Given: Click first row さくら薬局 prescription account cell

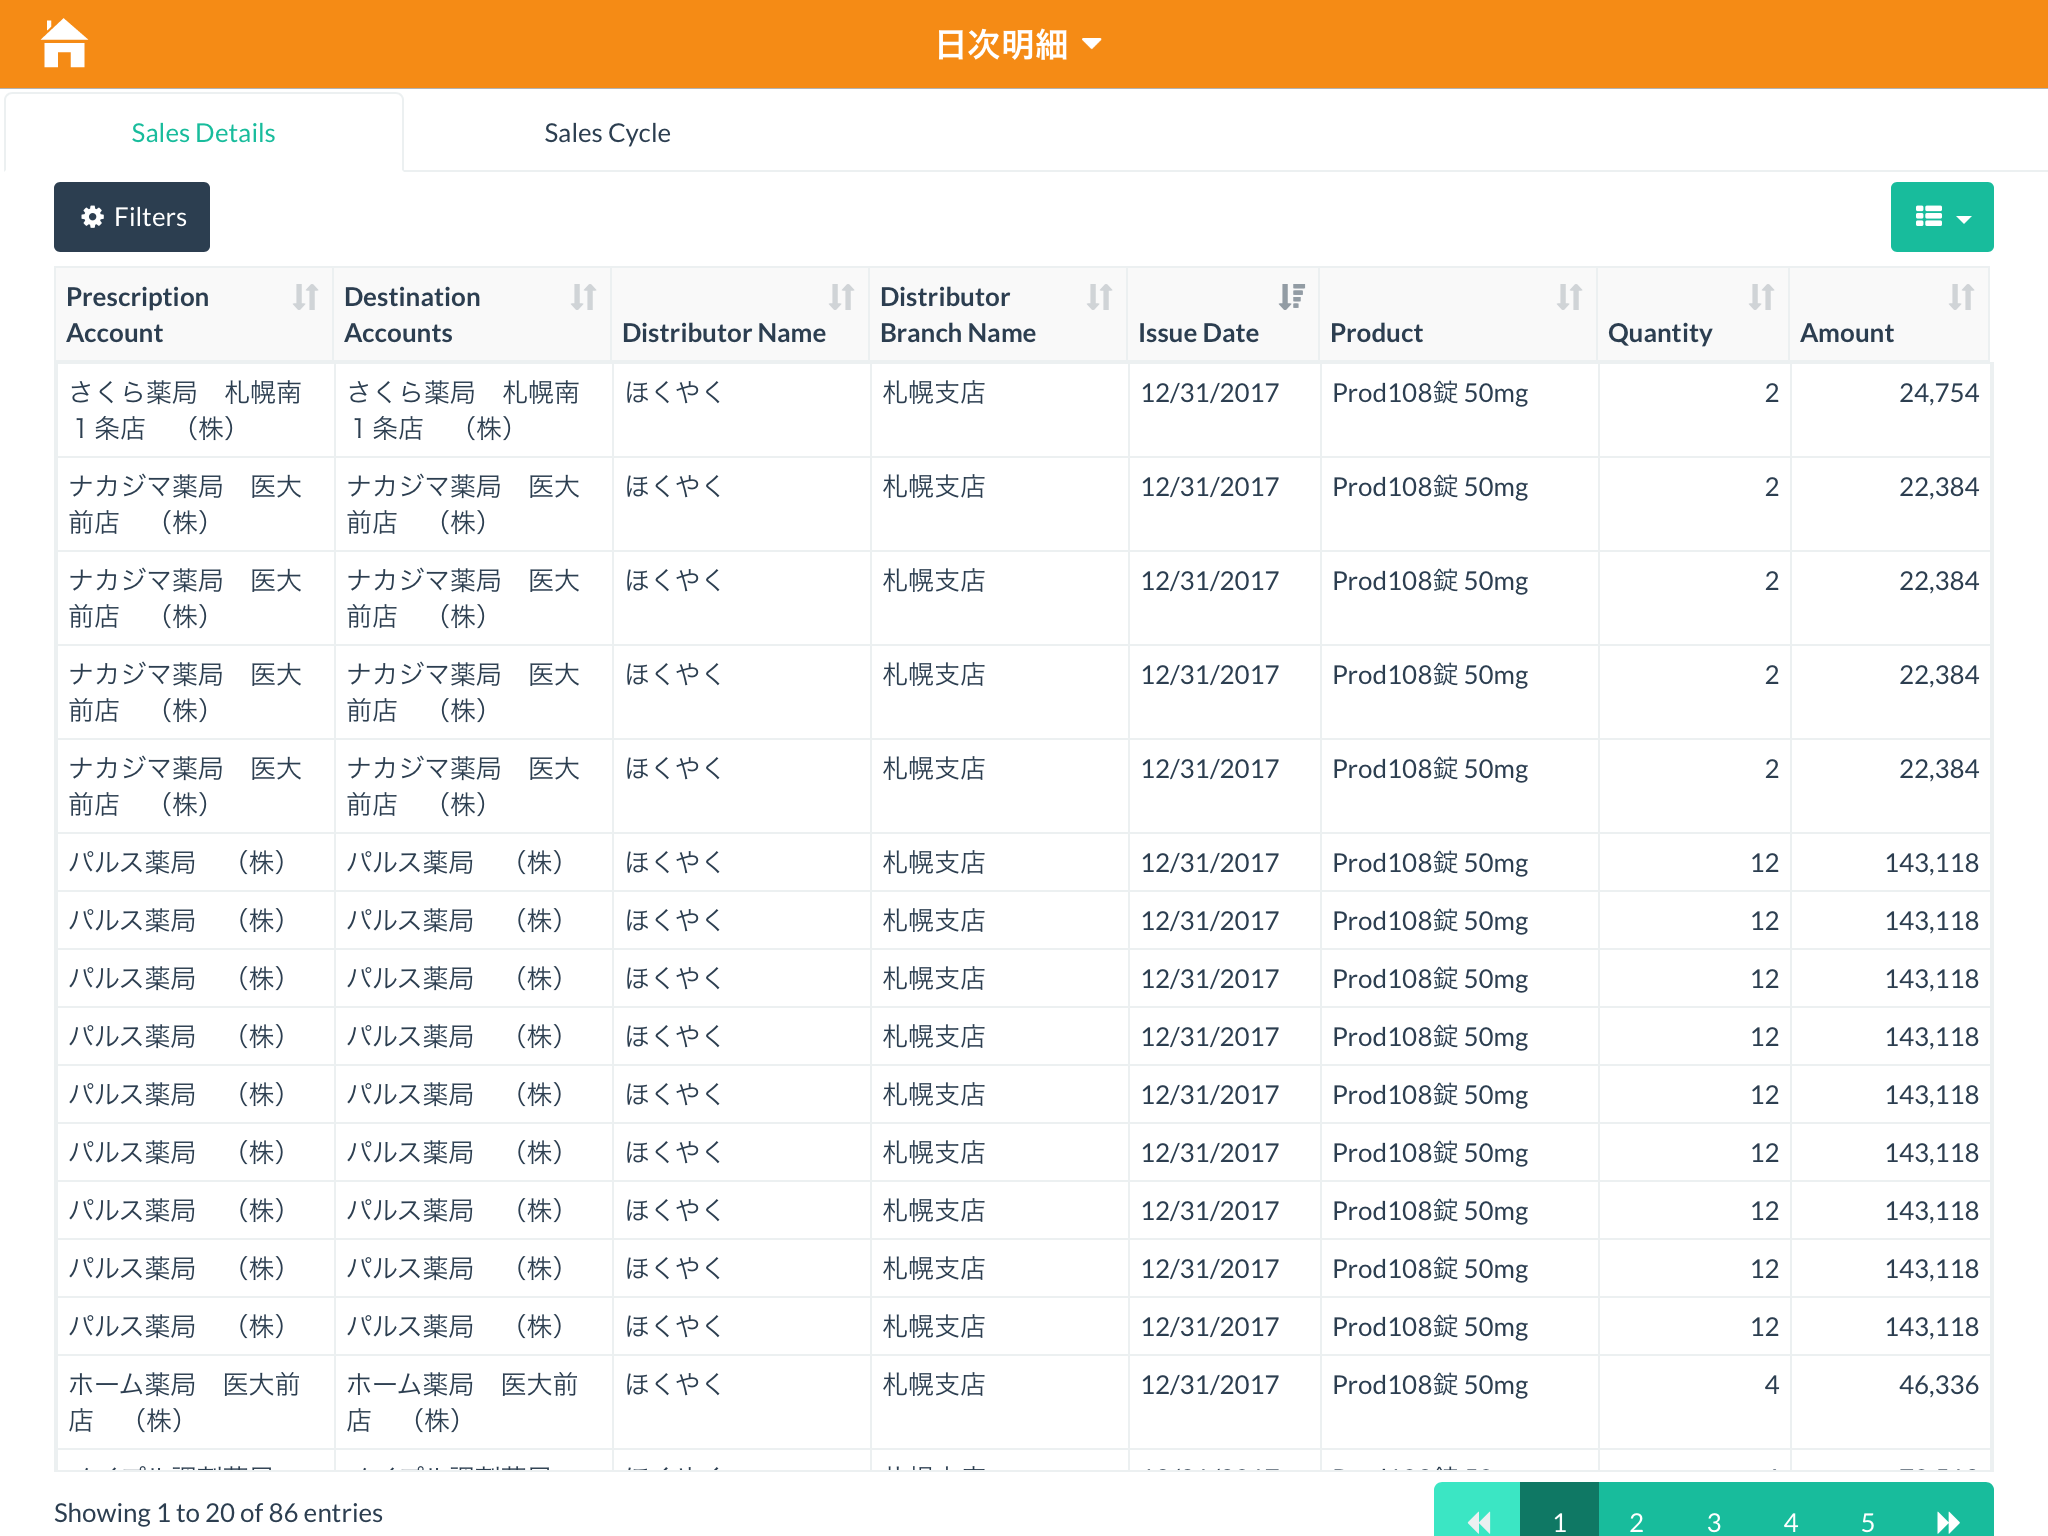Looking at the screenshot, I should (x=185, y=410).
